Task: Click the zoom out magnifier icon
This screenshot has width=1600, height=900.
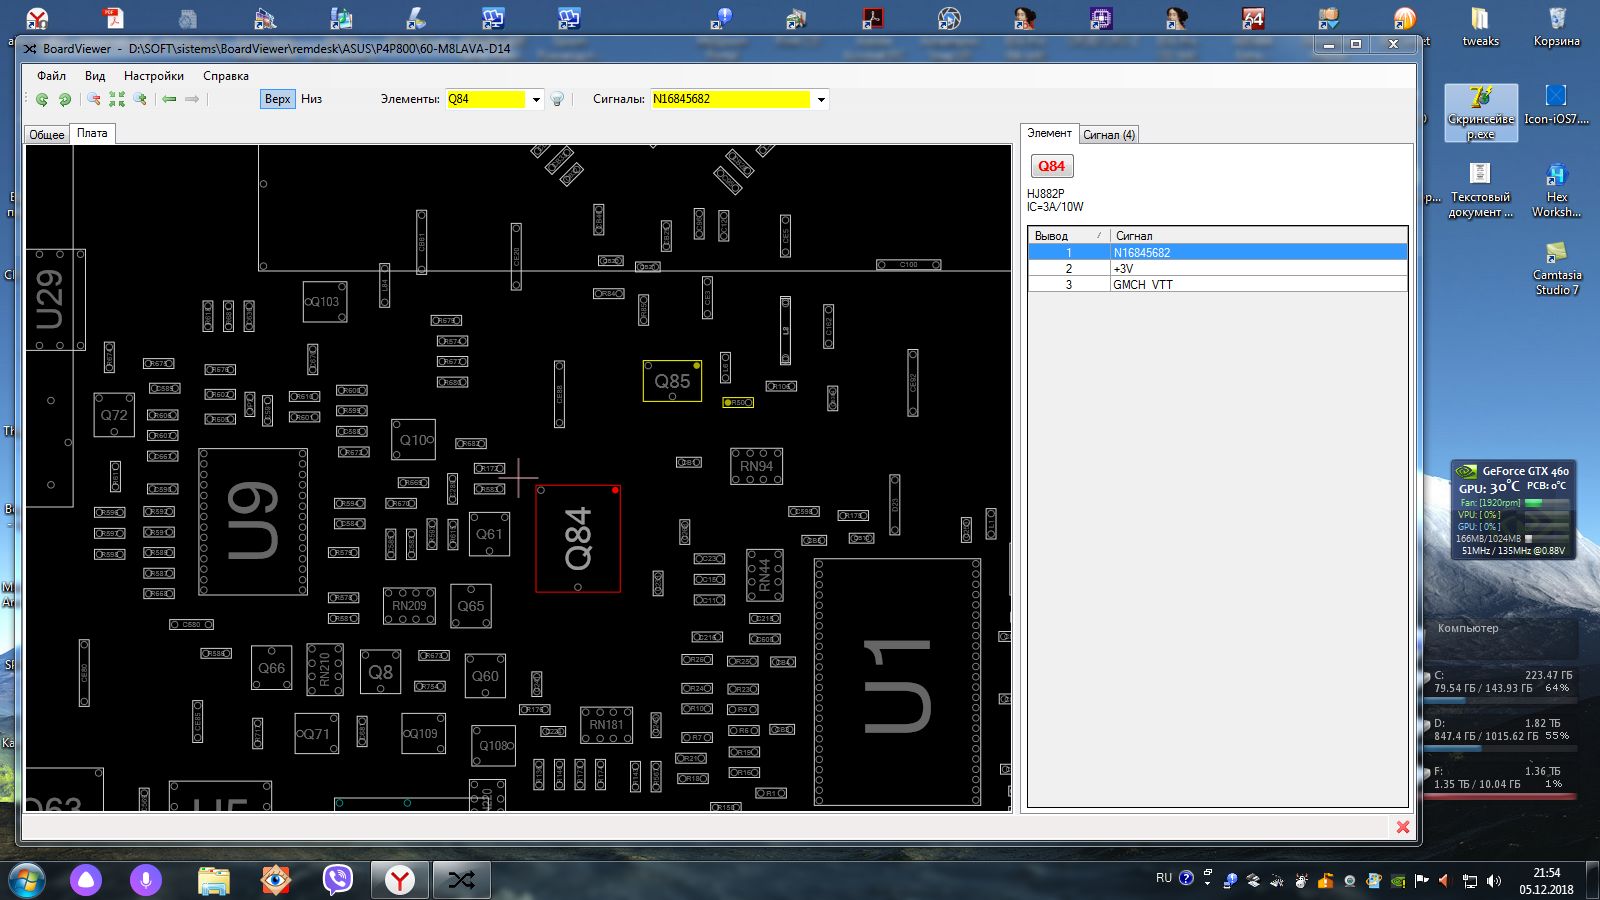Action: [x=94, y=99]
